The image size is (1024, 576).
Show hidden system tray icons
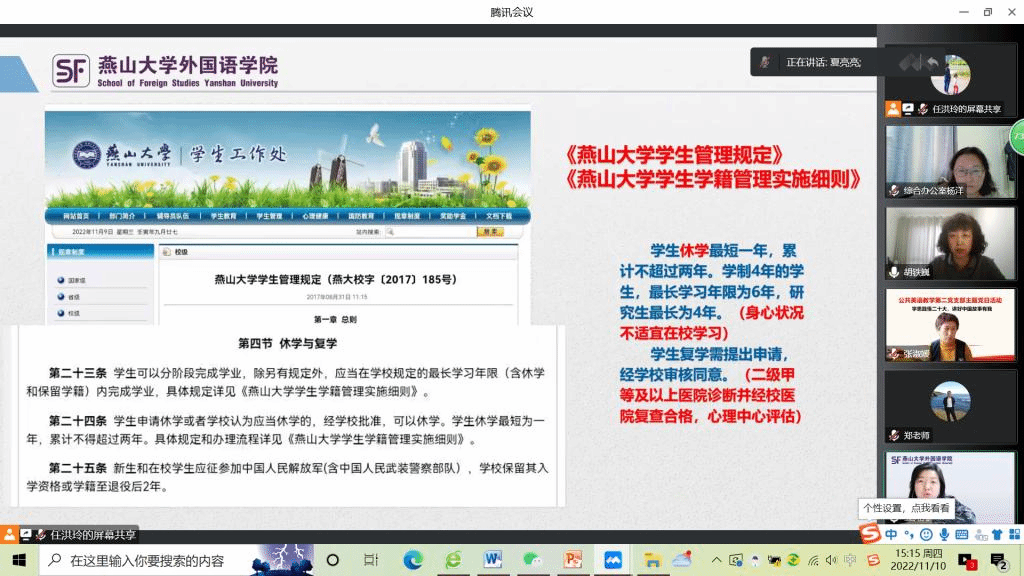tap(717, 560)
